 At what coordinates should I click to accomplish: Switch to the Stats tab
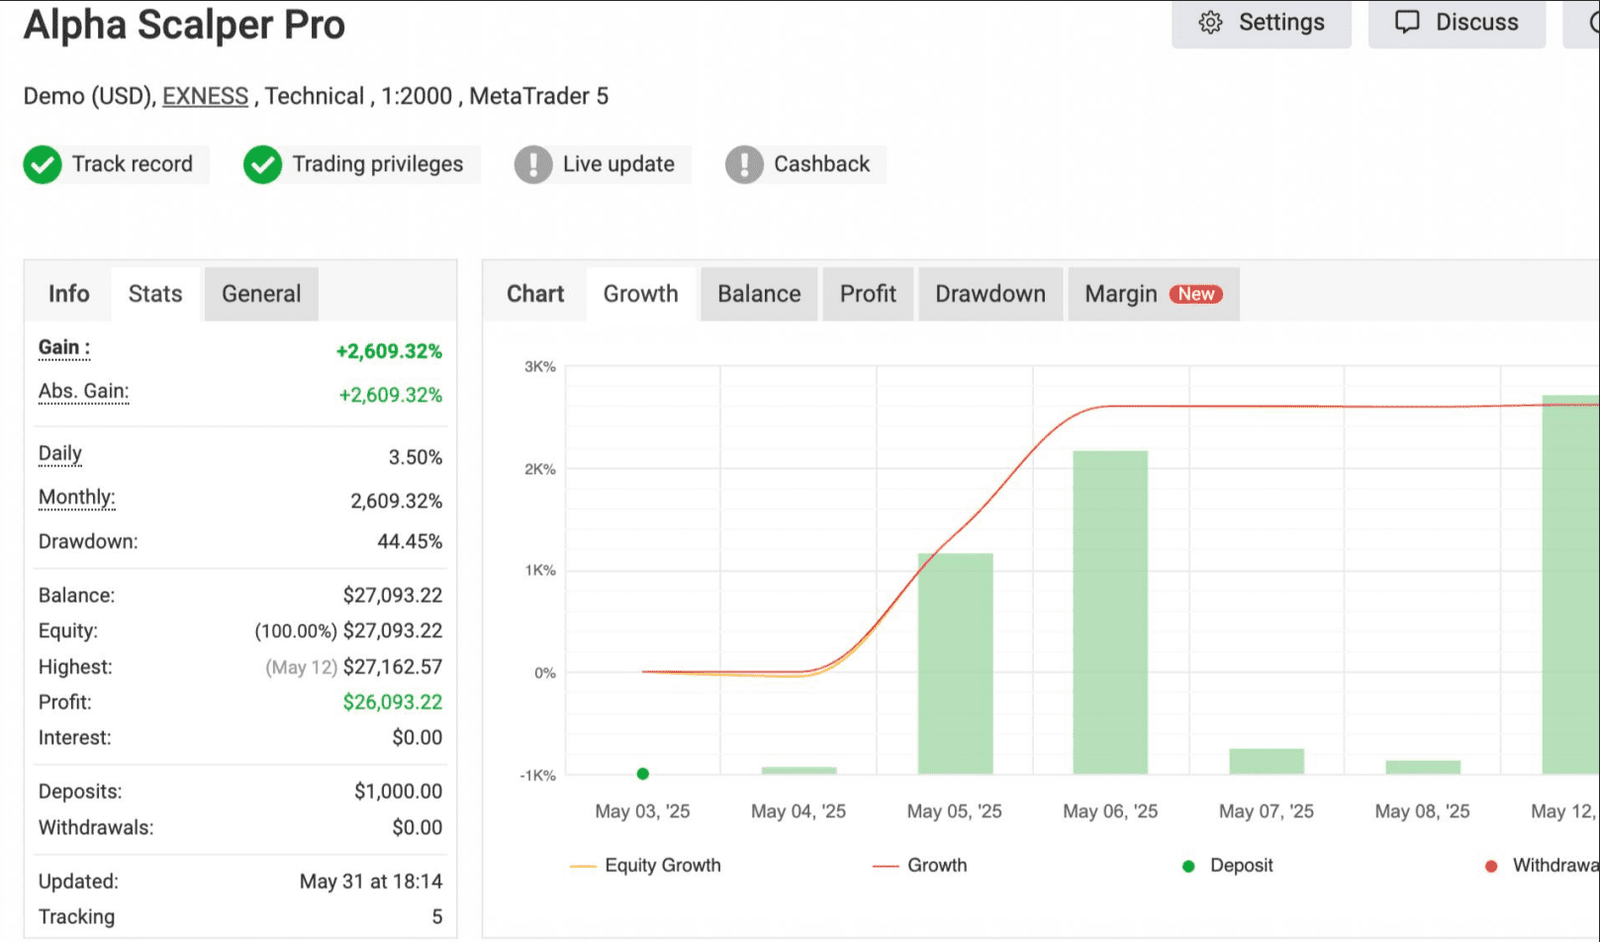(x=155, y=294)
